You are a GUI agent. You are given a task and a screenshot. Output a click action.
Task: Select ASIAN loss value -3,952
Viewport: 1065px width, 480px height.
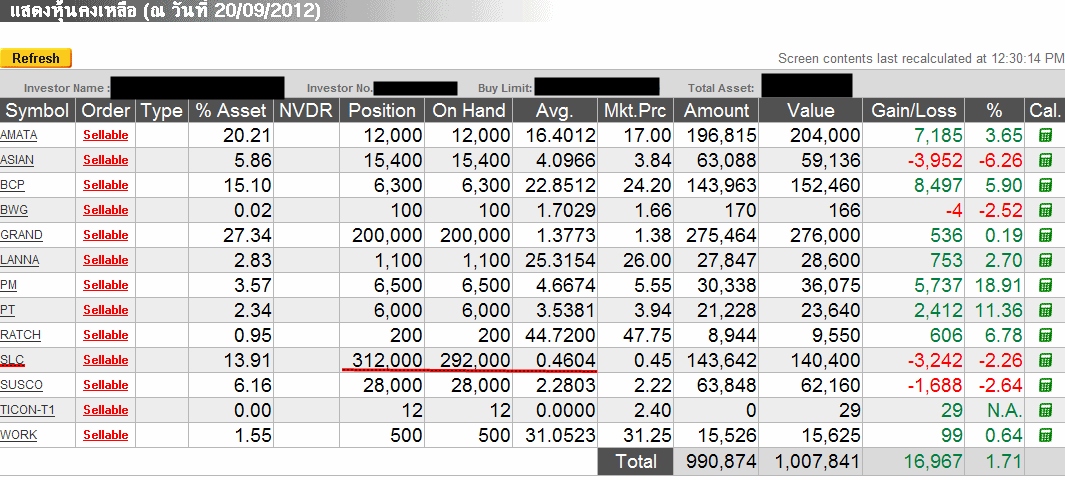(934, 160)
